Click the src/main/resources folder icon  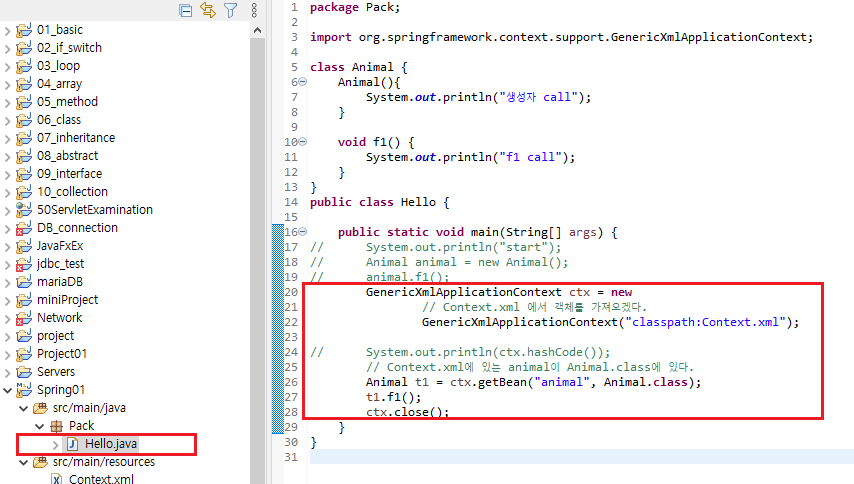(40, 462)
